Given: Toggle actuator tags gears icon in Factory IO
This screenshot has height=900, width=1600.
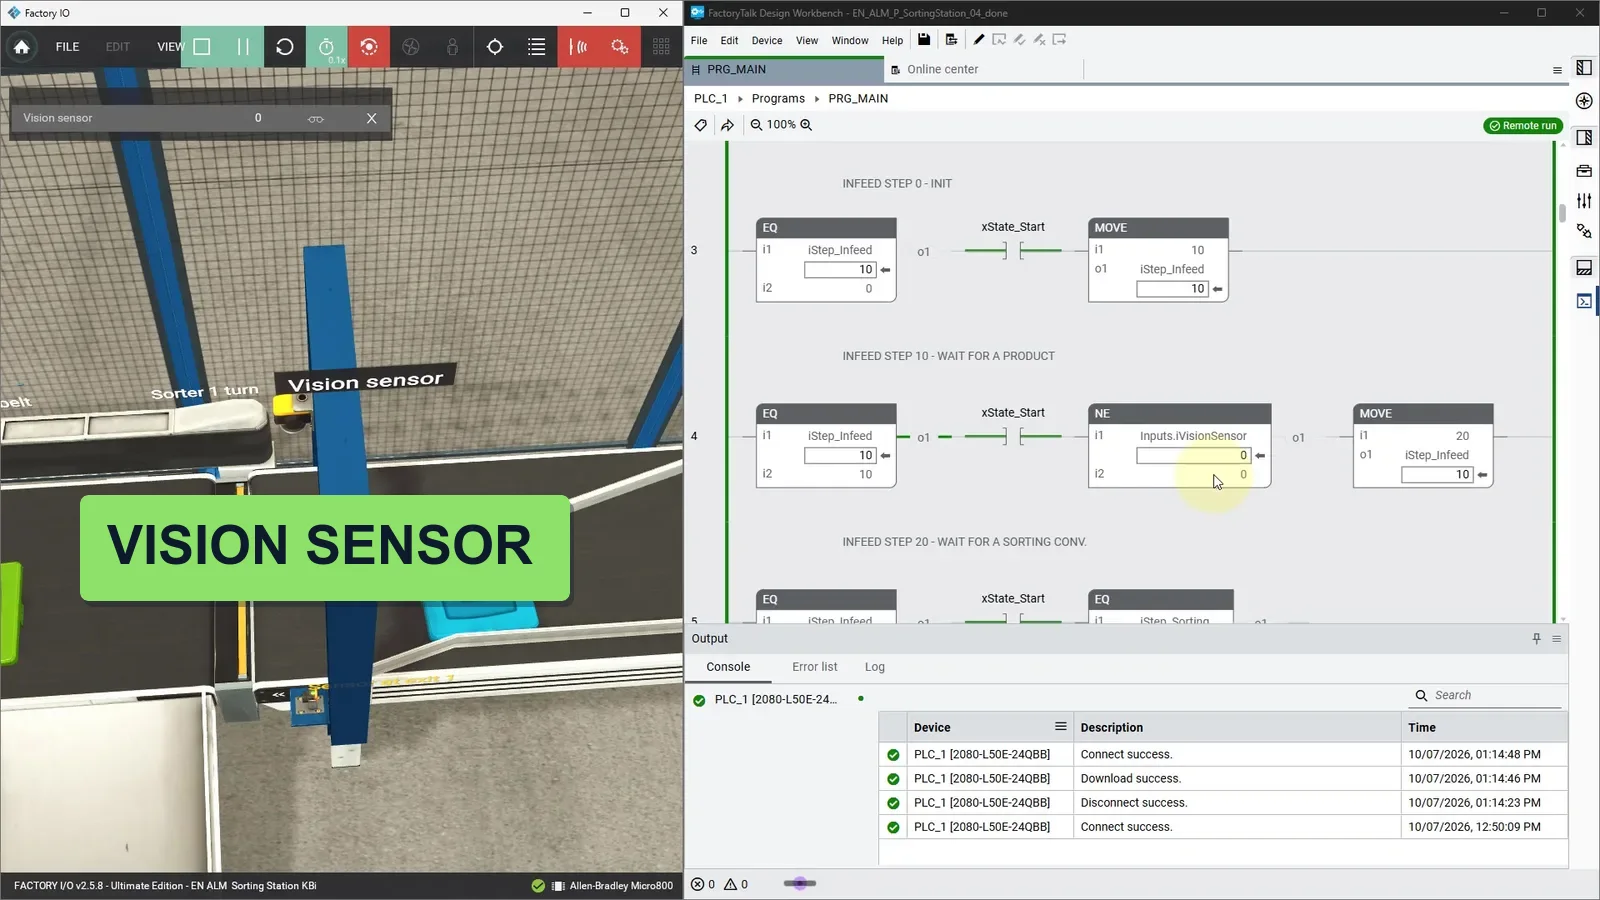Looking at the screenshot, I should 620,47.
